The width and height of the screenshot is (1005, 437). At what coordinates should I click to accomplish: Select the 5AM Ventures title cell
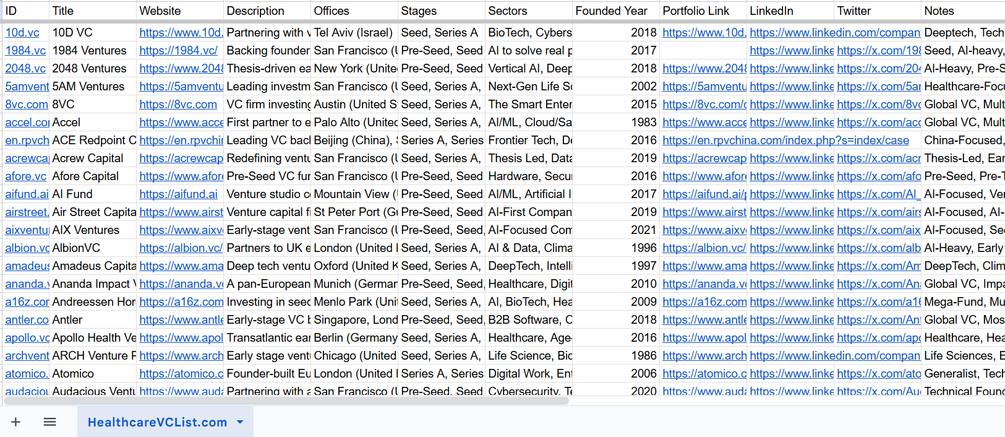(93, 87)
